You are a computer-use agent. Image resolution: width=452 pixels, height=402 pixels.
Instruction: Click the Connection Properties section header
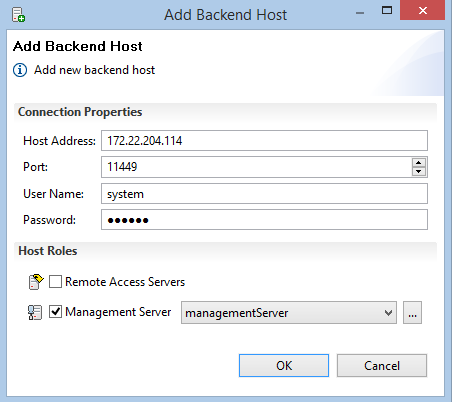[80, 112]
